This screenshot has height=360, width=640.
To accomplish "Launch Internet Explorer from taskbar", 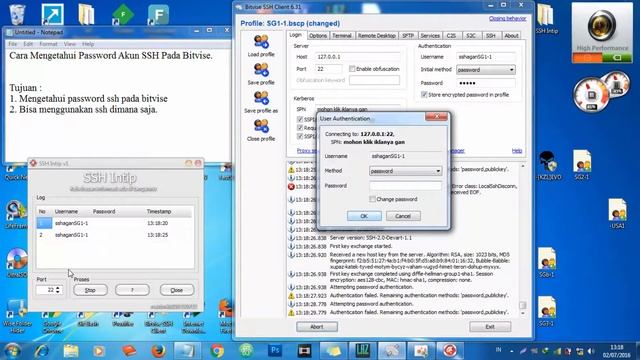I will point(42,351).
